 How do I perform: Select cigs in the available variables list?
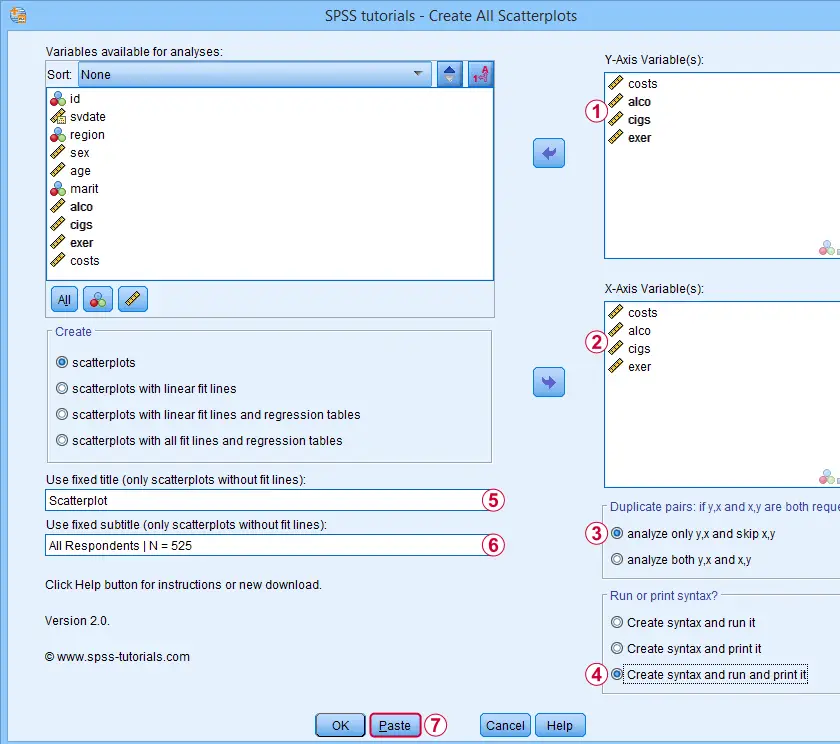coord(81,225)
